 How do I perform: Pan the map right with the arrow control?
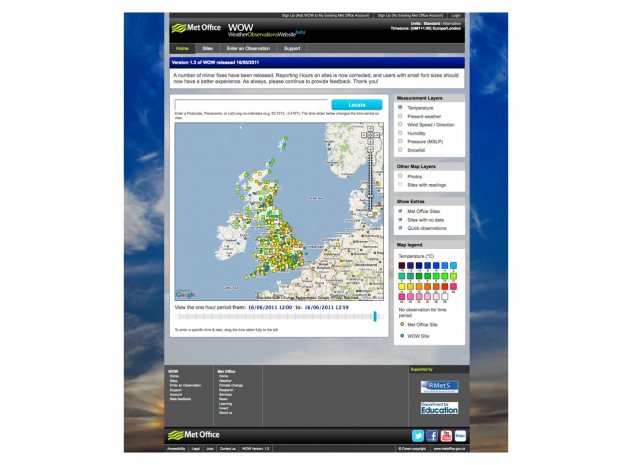(377, 135)
